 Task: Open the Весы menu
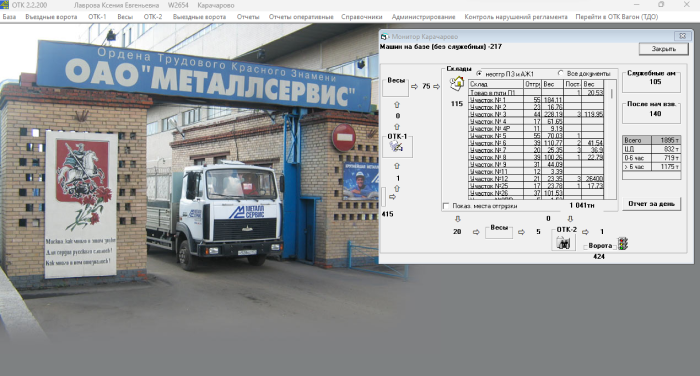point(125,17)
